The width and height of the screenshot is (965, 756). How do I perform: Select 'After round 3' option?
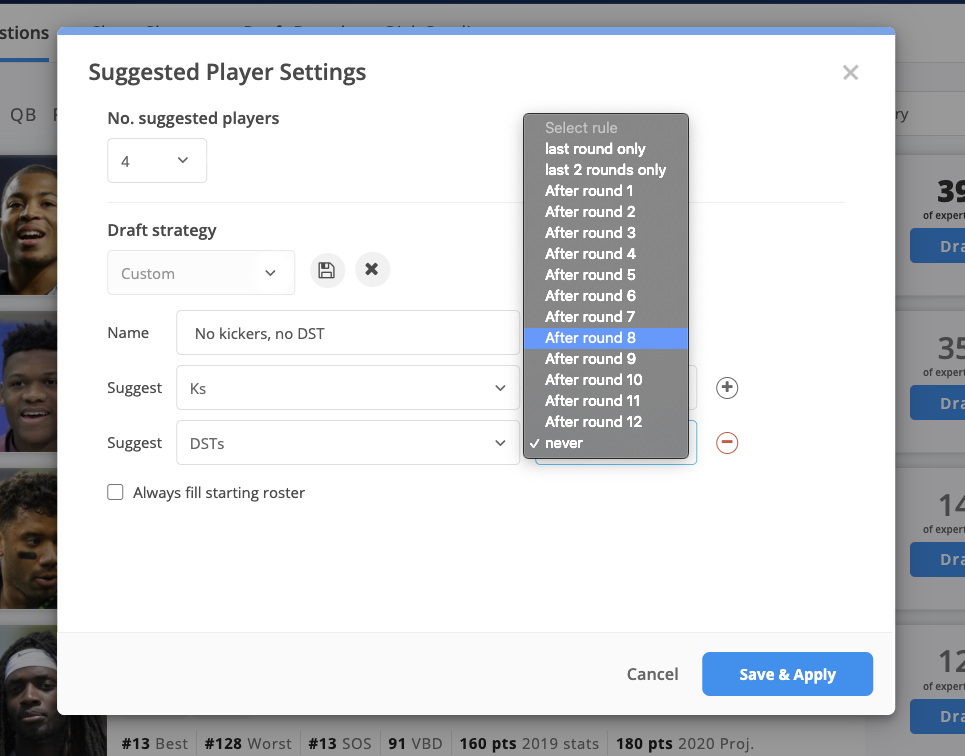point(606,233)
